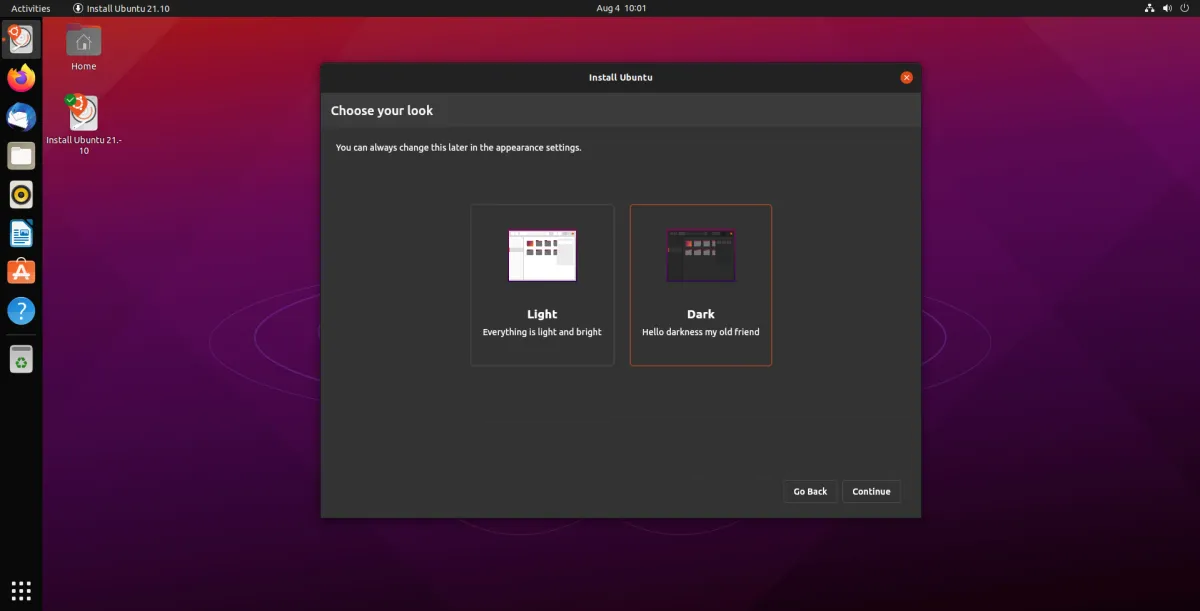Select the Light theme option
1200x611 pixels.
[x=542, y=285]
